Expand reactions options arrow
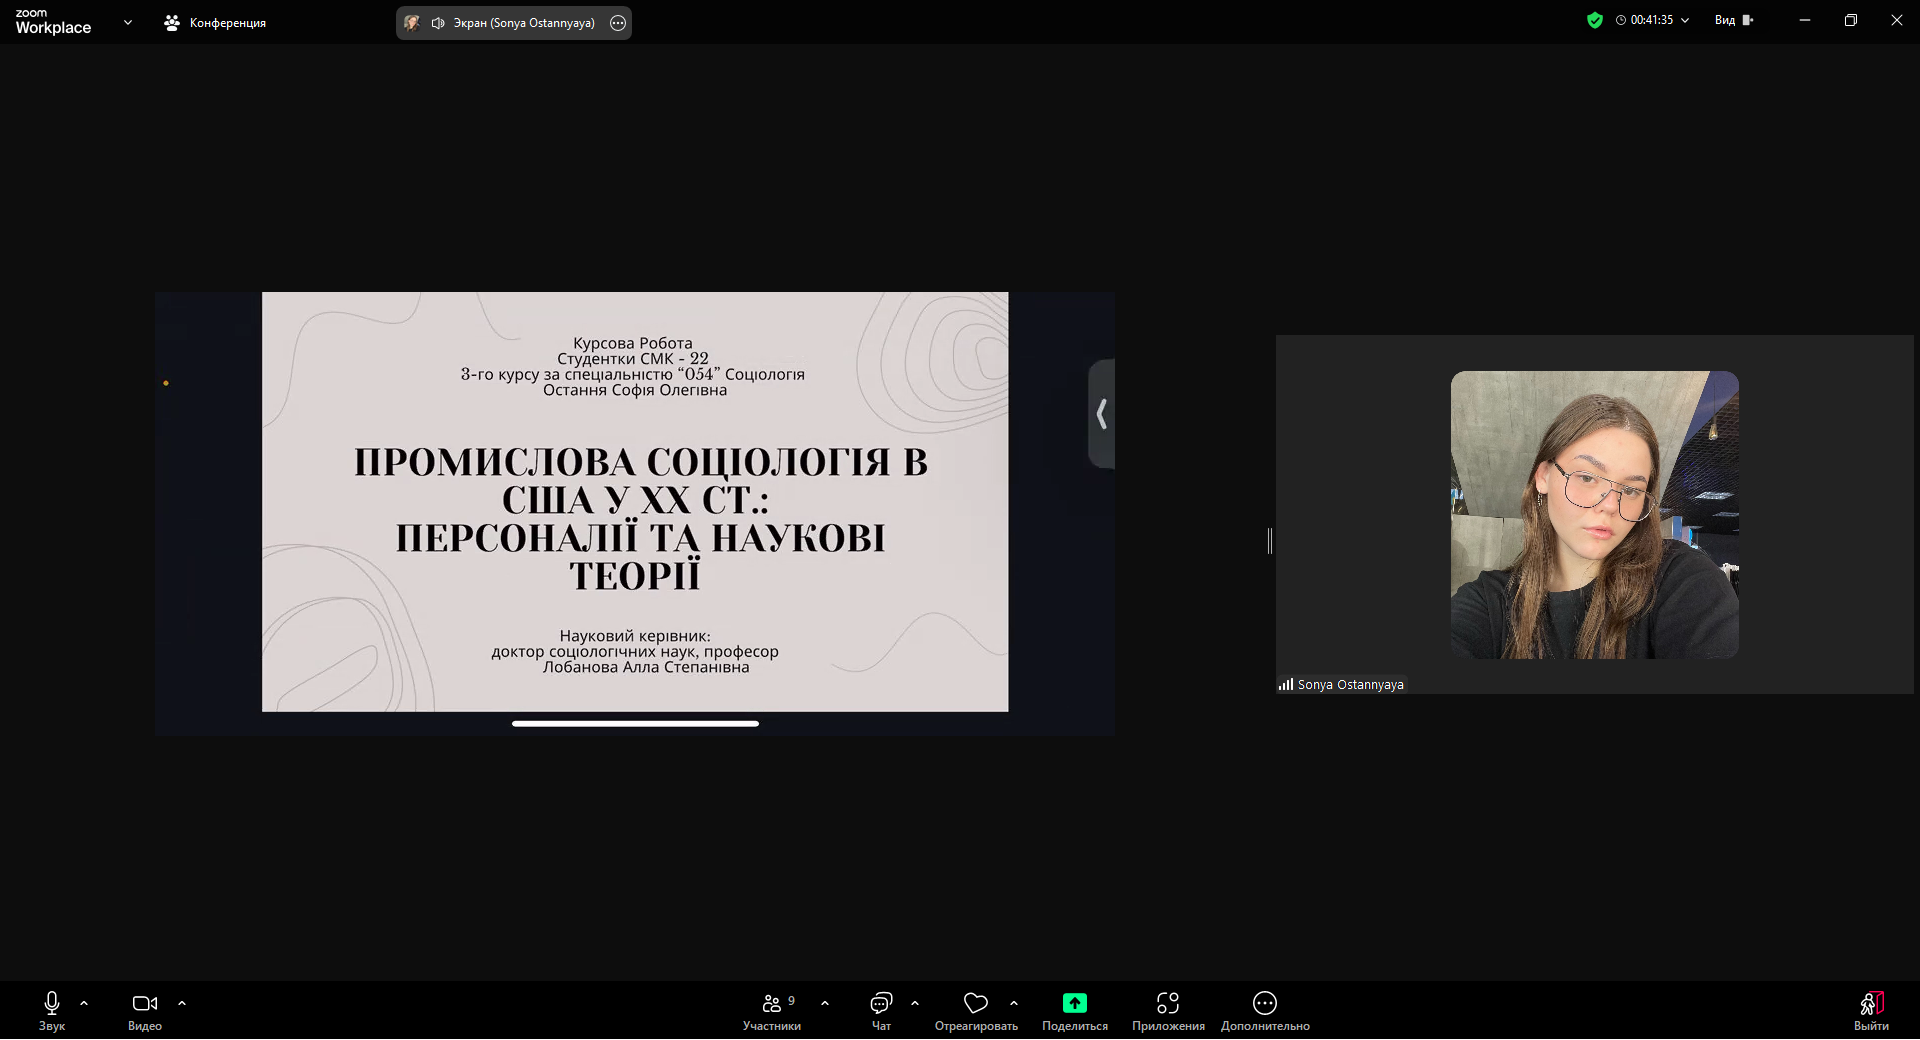 (x=1014, y=1003)
